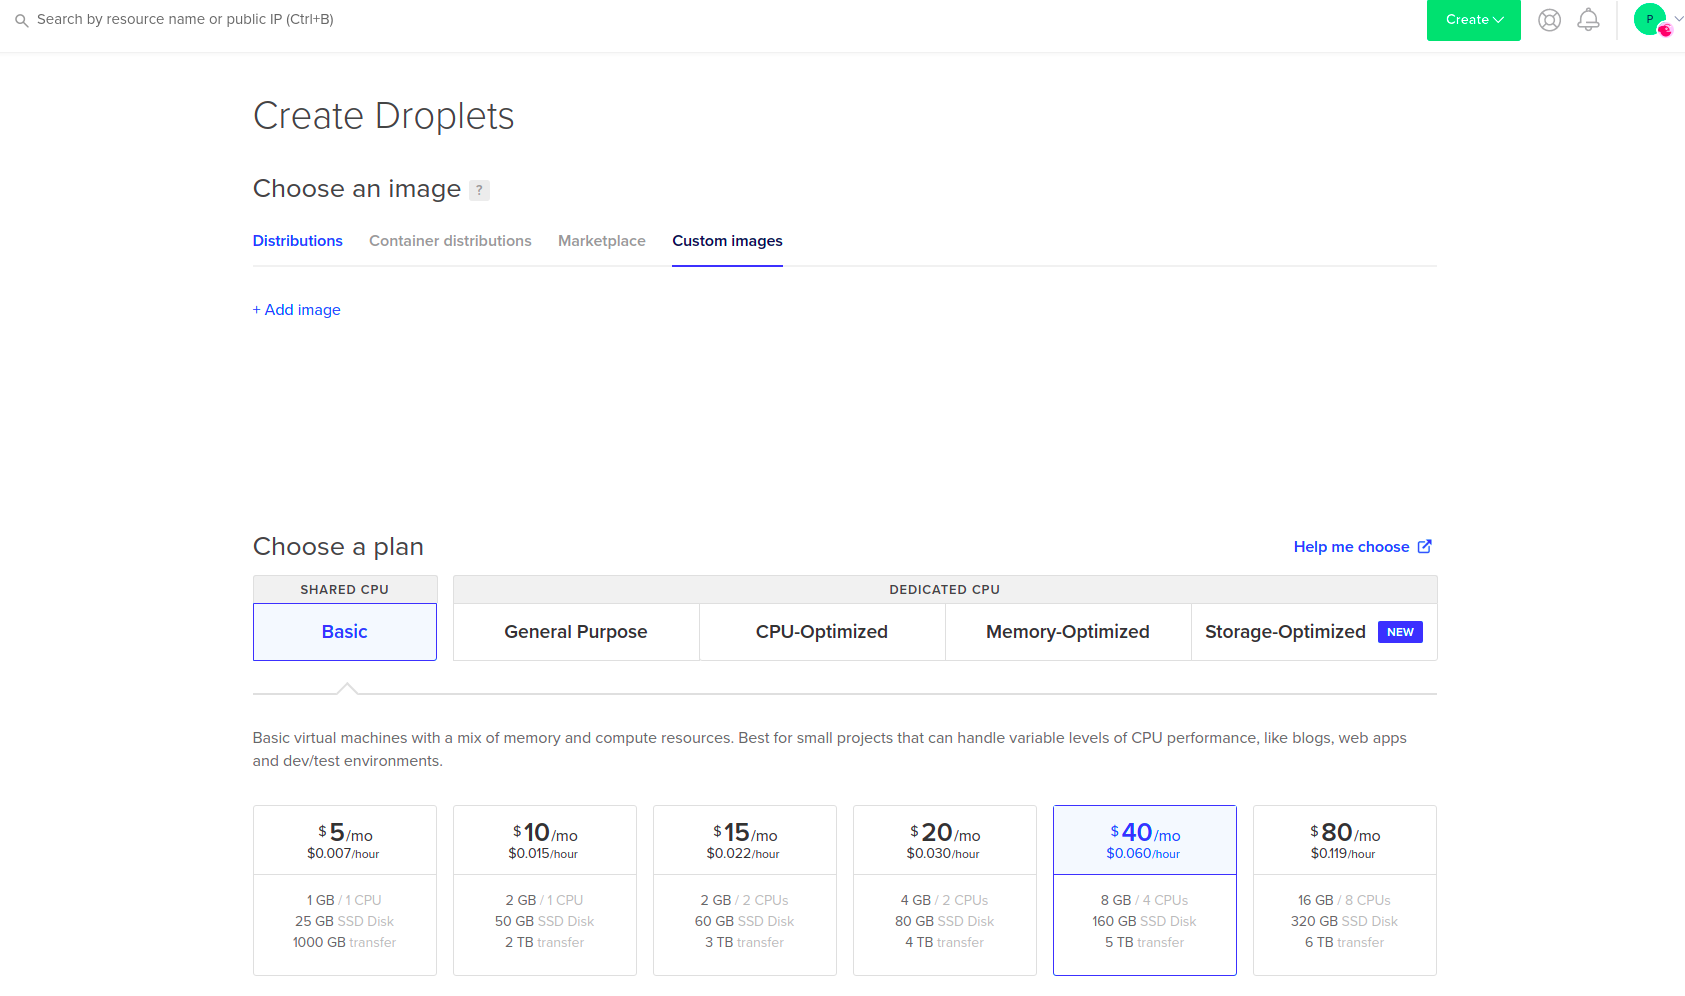Image resolution: width=1685 pixels, height=996 pixels.
Task: Select the CPU-Optimized plan type
Action: point(822,632)
